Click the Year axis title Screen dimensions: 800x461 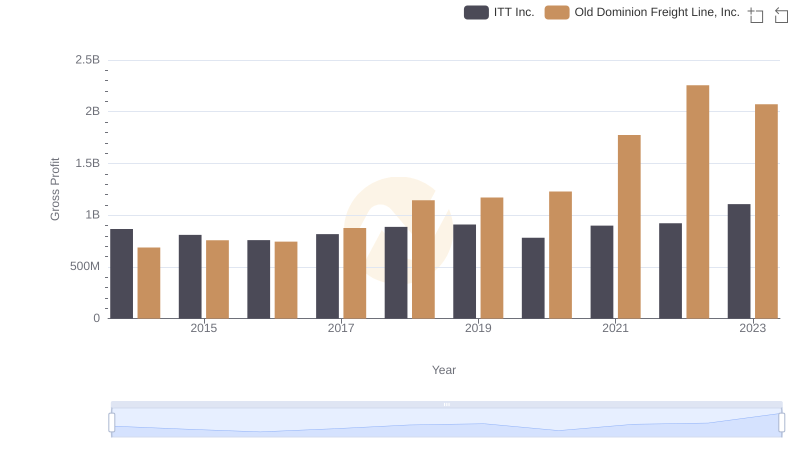[444, 370]
